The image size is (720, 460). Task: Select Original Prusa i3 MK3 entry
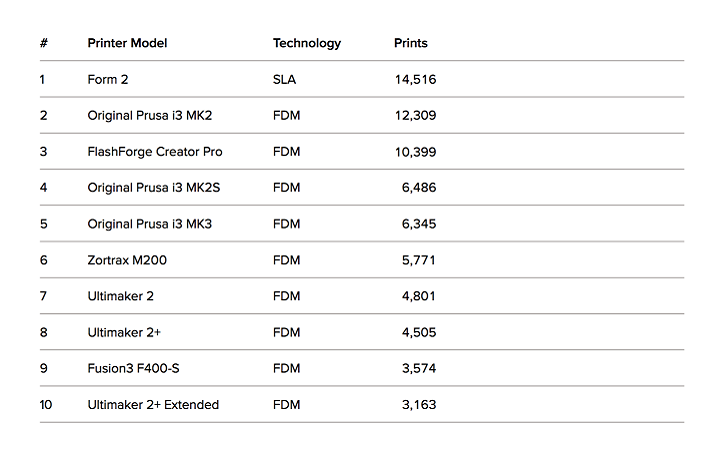point(150,224)
